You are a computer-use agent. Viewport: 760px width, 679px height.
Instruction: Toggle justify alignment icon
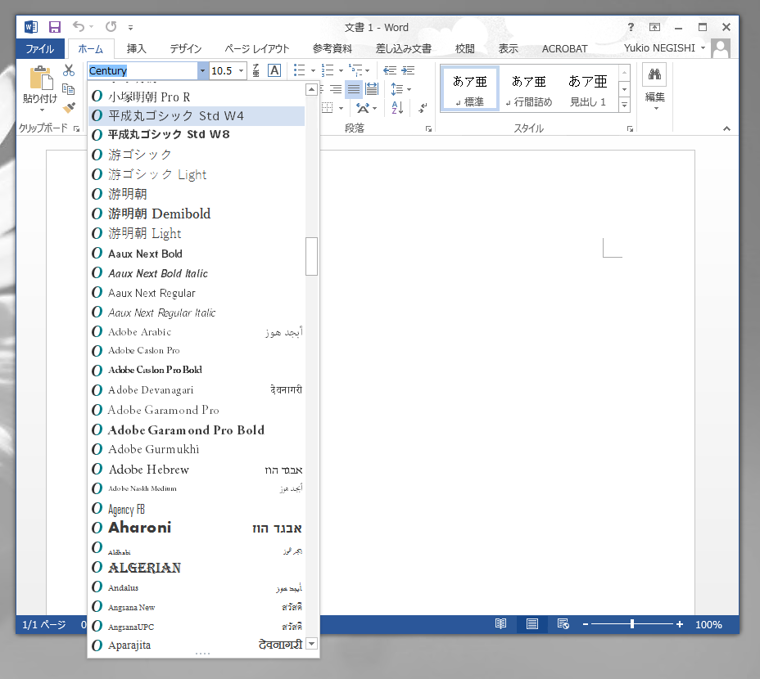click(x=354, y=89)
